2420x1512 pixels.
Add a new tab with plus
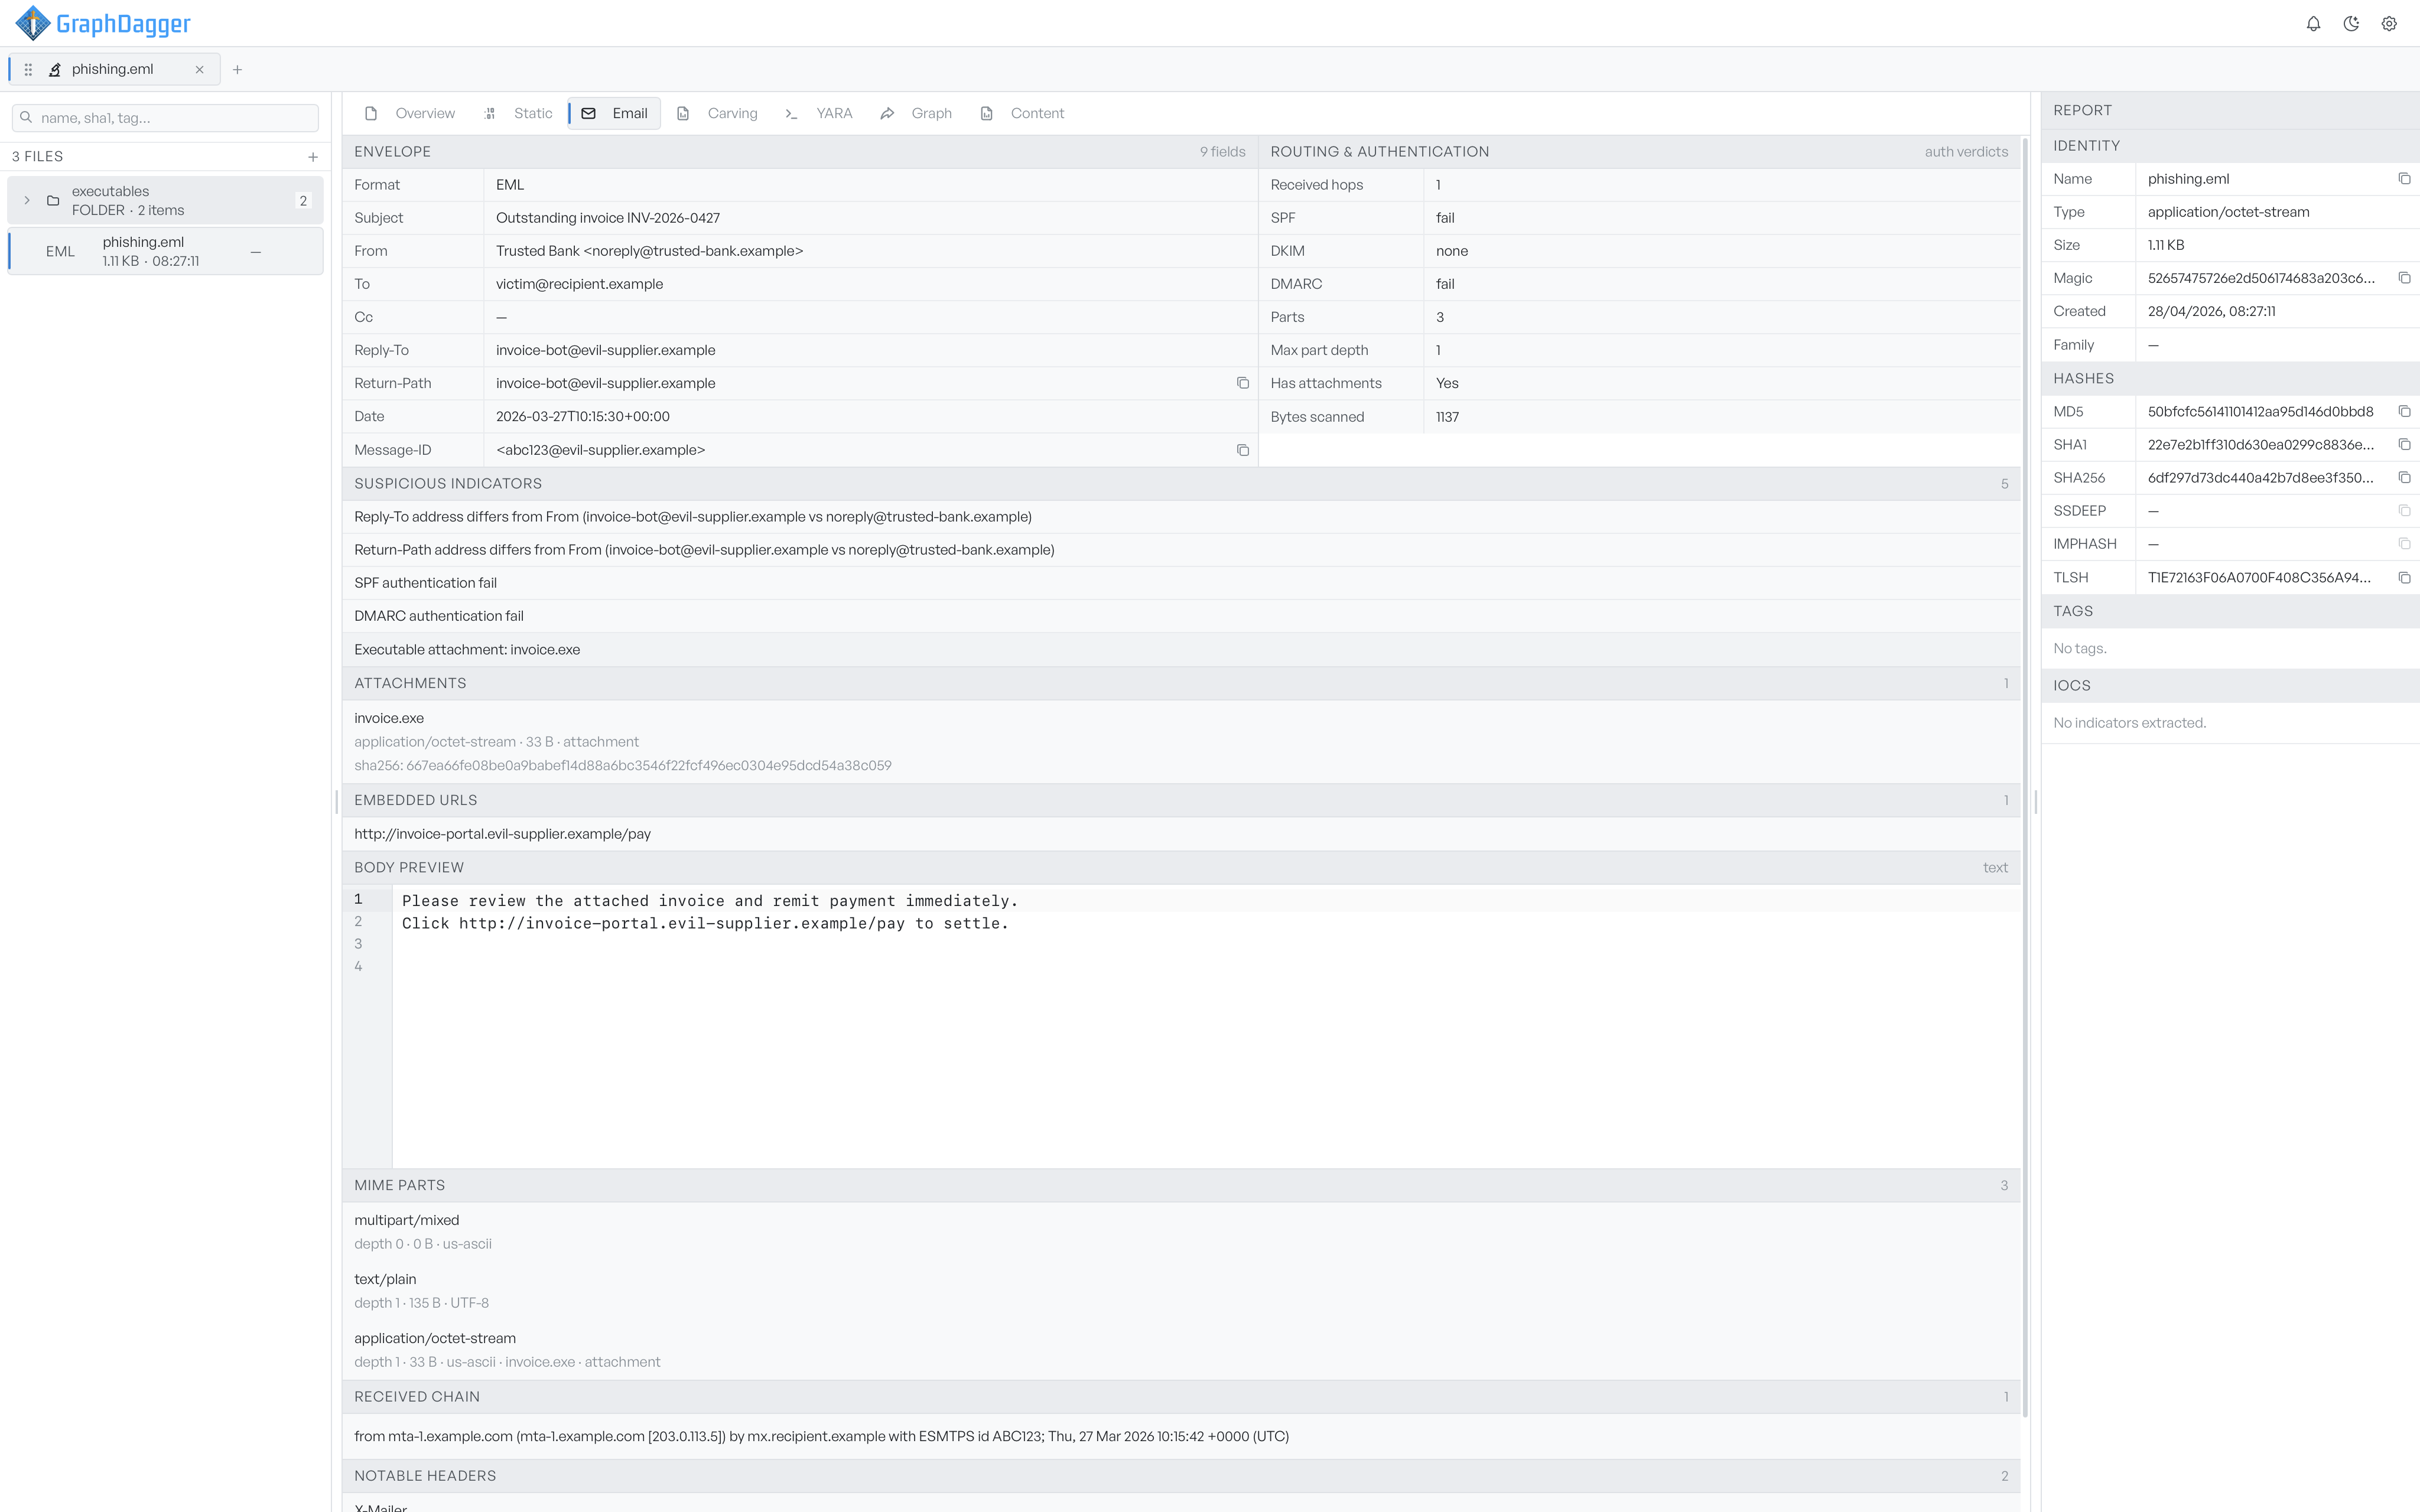[237, 70]
